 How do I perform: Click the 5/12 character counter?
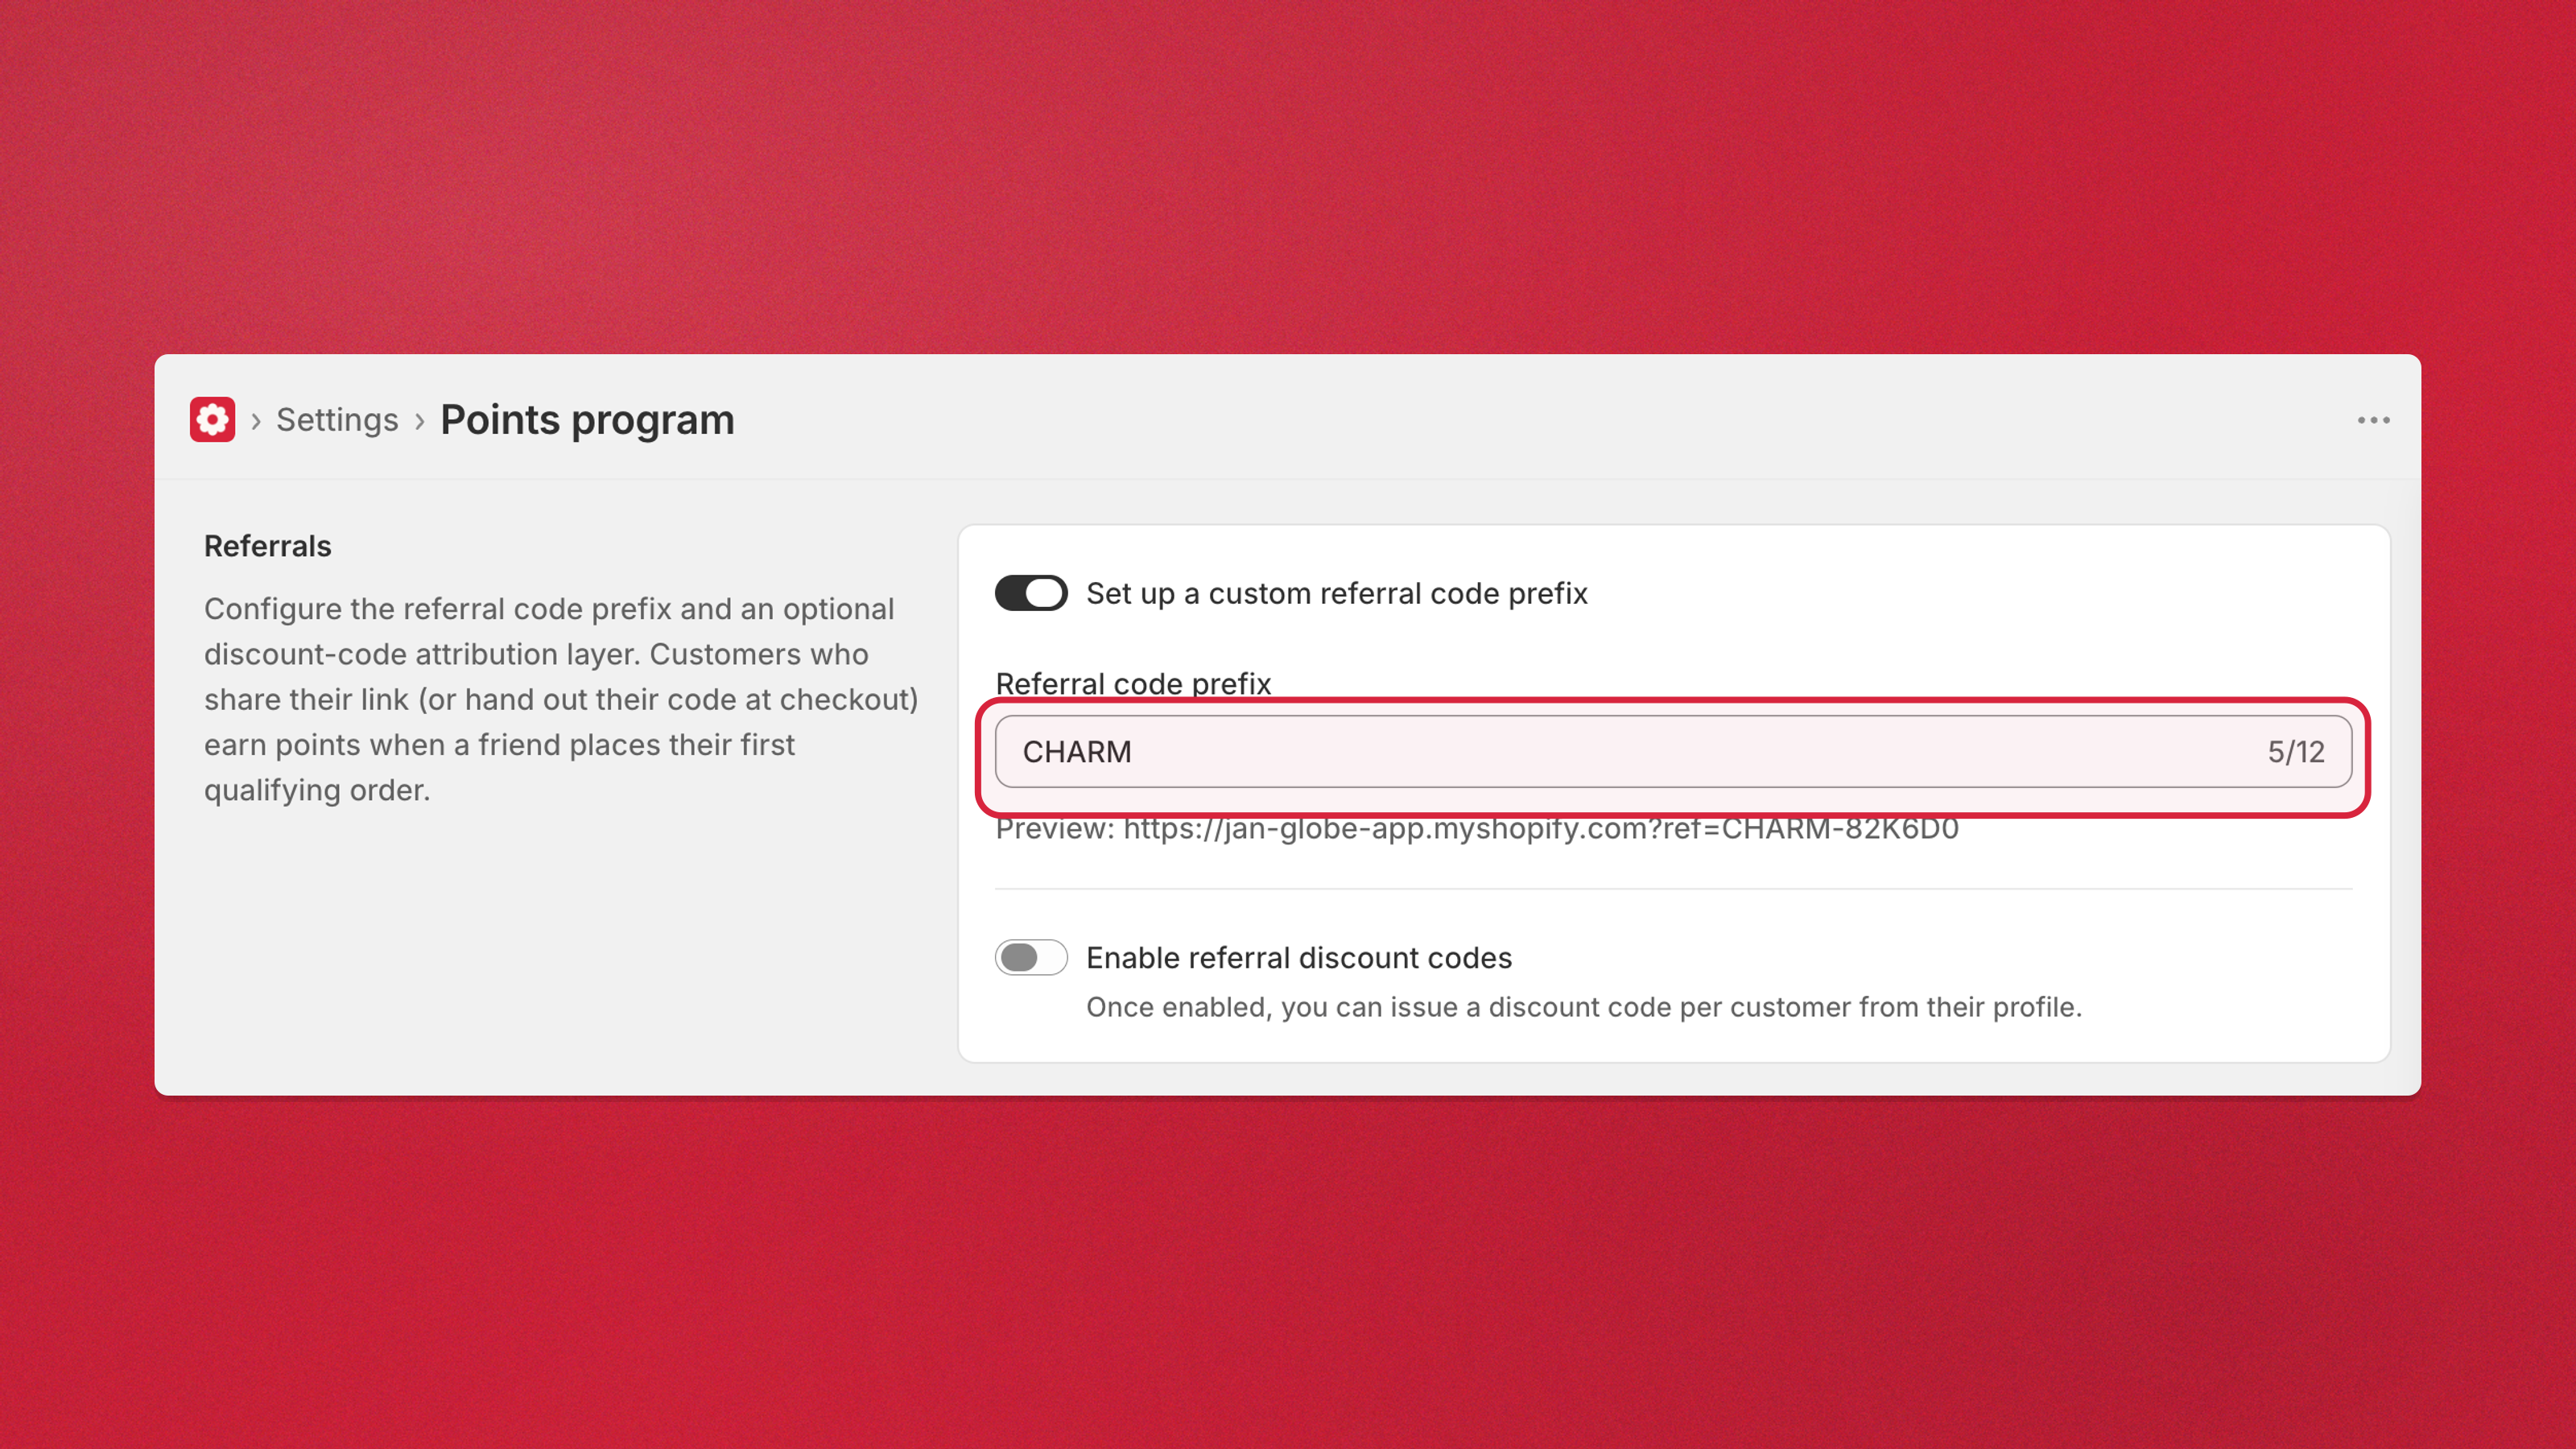(x=2295, y=751)
